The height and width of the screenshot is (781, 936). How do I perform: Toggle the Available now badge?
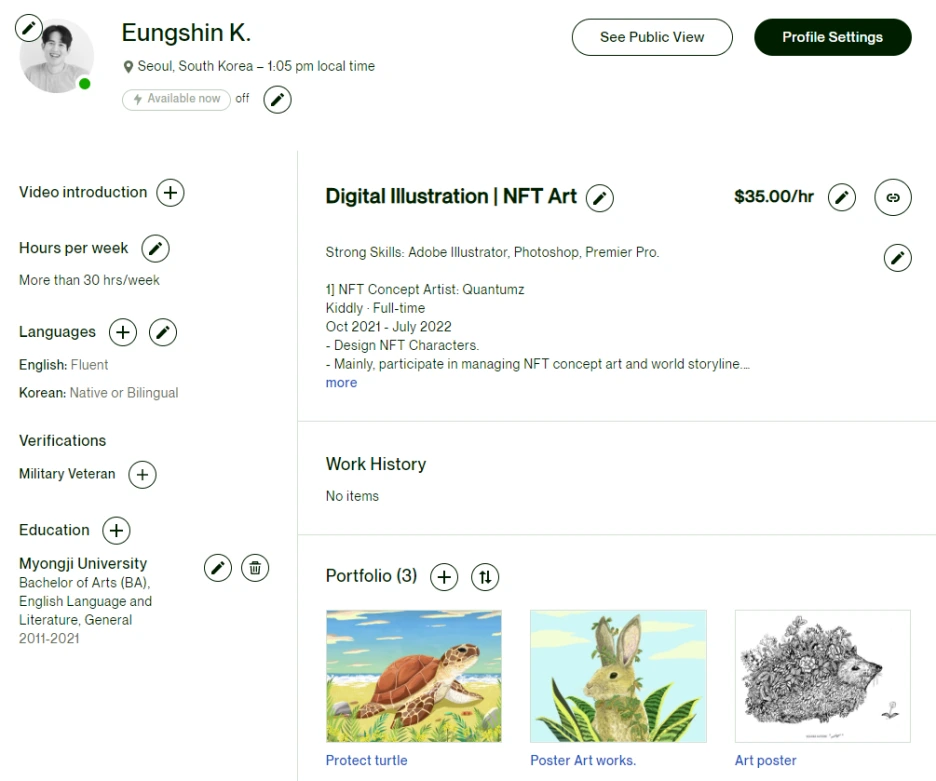click(x=176, y=99)
